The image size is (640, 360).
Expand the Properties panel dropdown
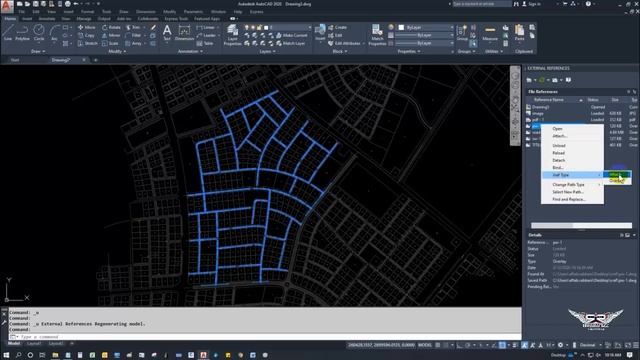point(409,51)
